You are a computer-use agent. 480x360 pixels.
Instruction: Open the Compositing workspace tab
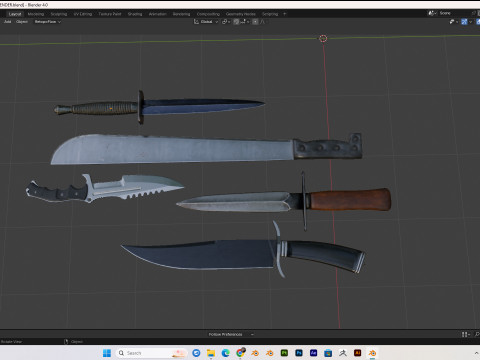click(208, 14)
